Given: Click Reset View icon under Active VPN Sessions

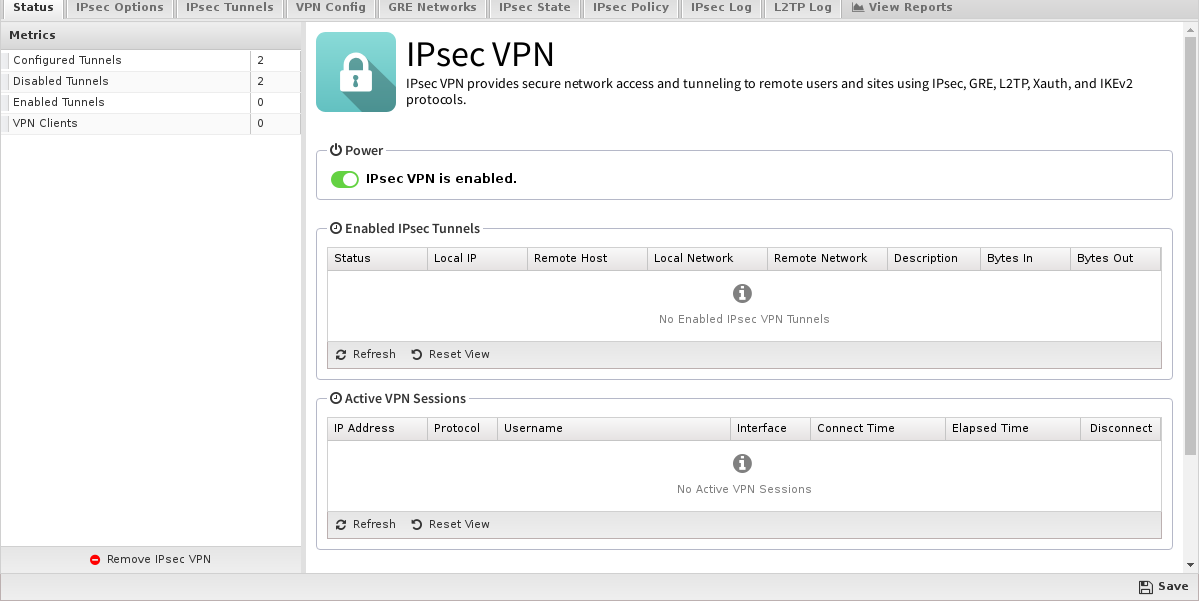Looking at the screenshot, I should [417, 525].
